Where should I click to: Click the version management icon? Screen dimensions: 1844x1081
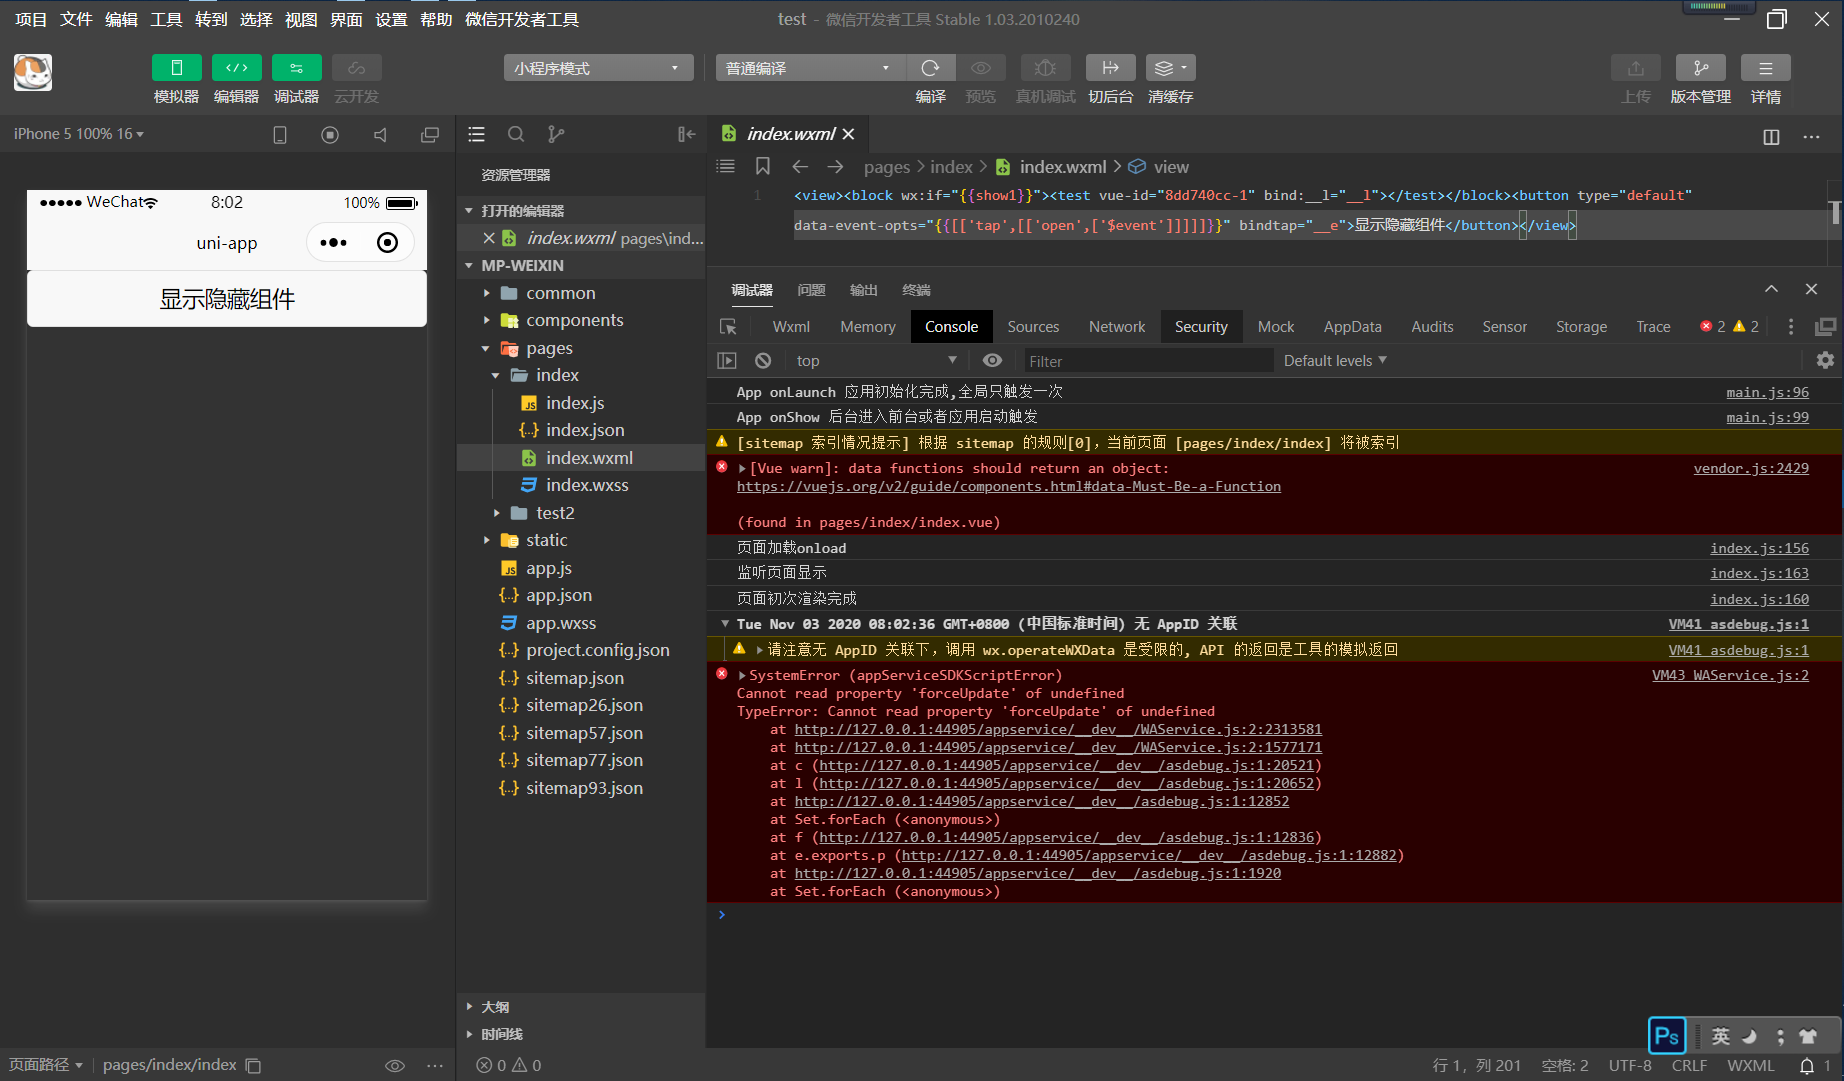1700,68
